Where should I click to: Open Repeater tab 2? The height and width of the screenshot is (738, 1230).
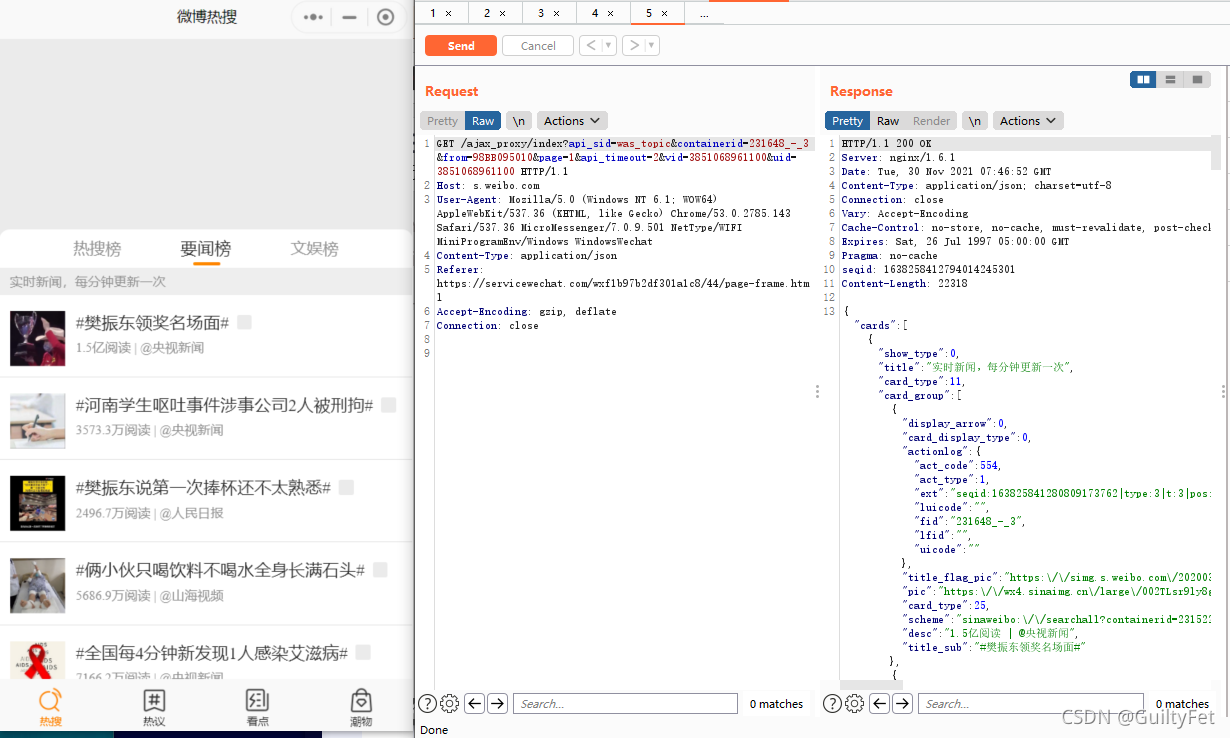point(487,13)
